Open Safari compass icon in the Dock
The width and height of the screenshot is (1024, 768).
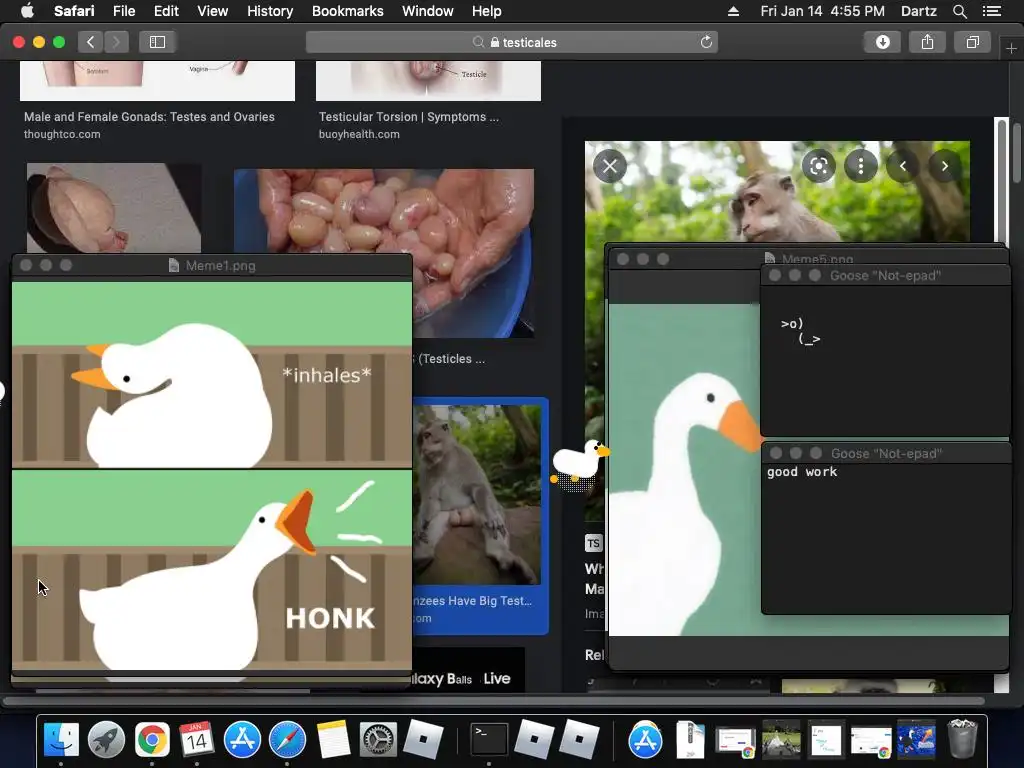pyautogui.click(x=287, y=740)
